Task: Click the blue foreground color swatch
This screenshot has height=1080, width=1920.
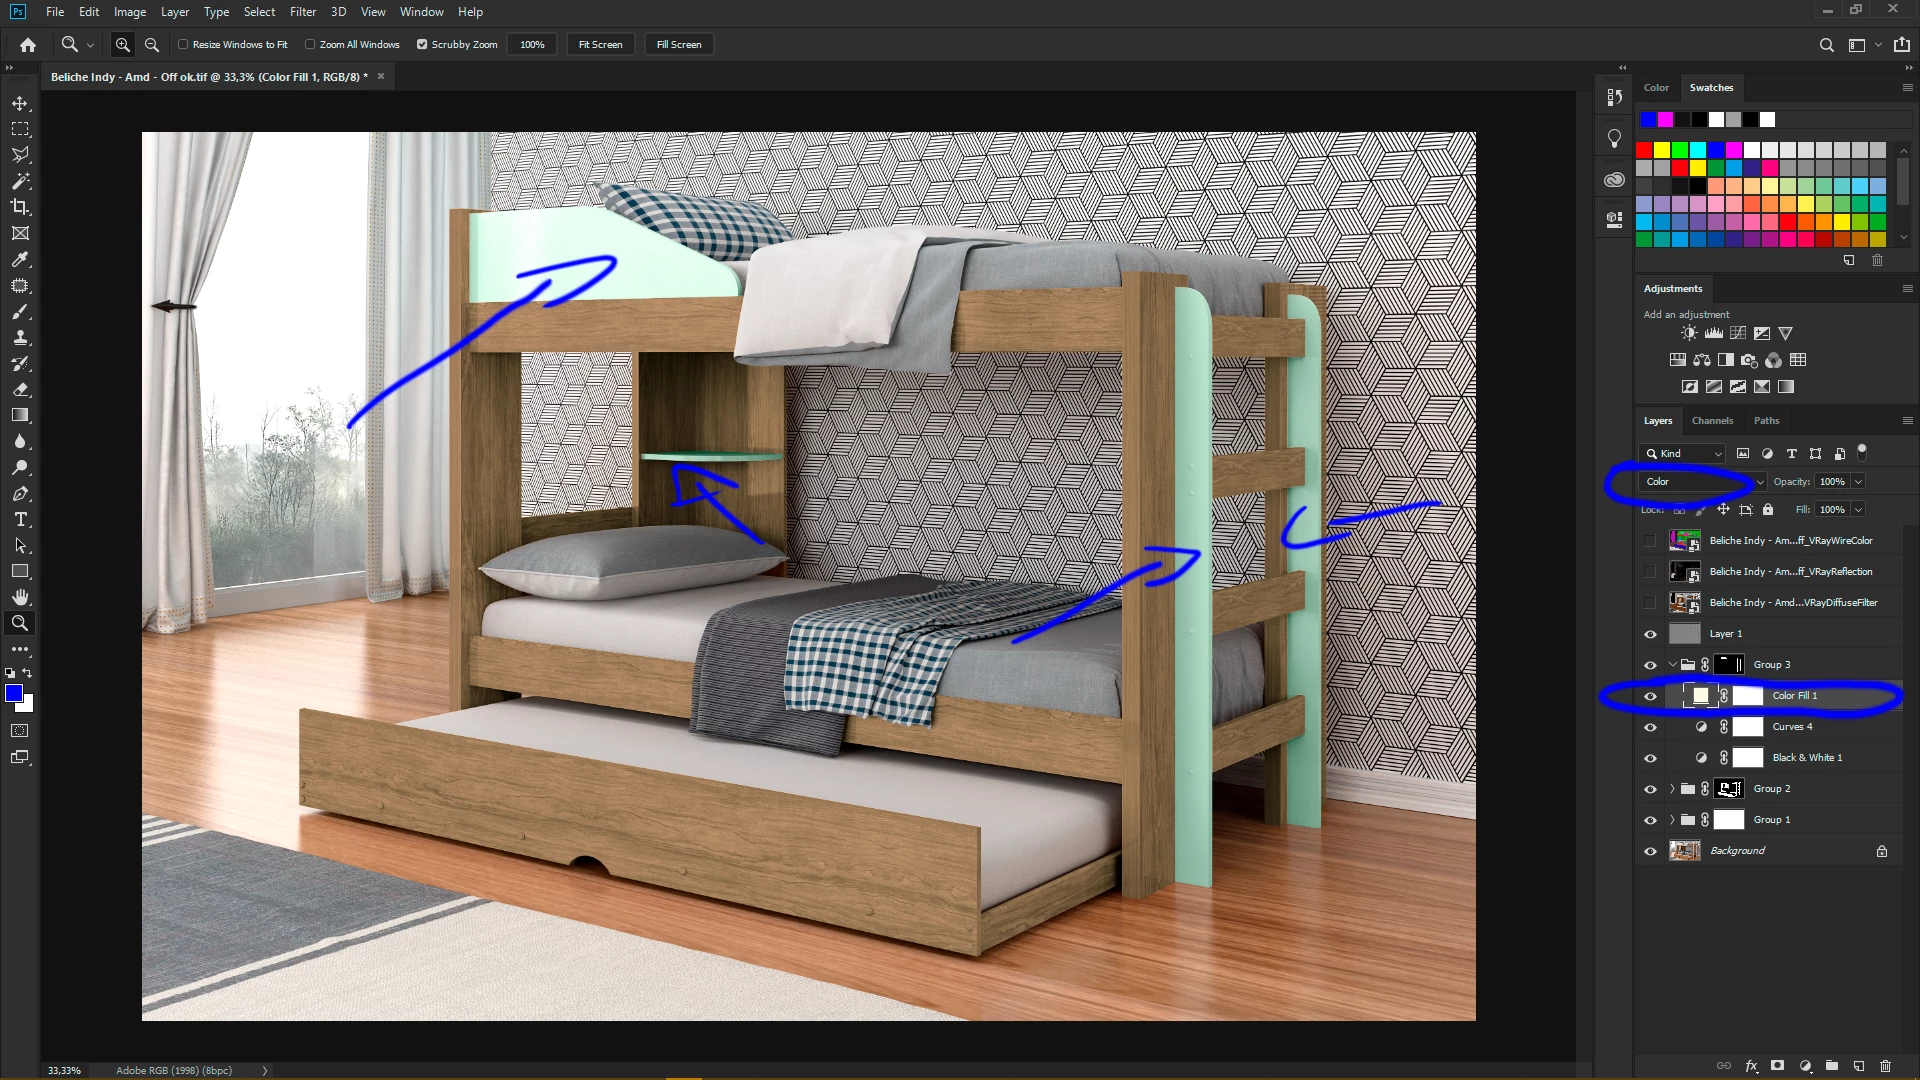Action: [13, 693]
